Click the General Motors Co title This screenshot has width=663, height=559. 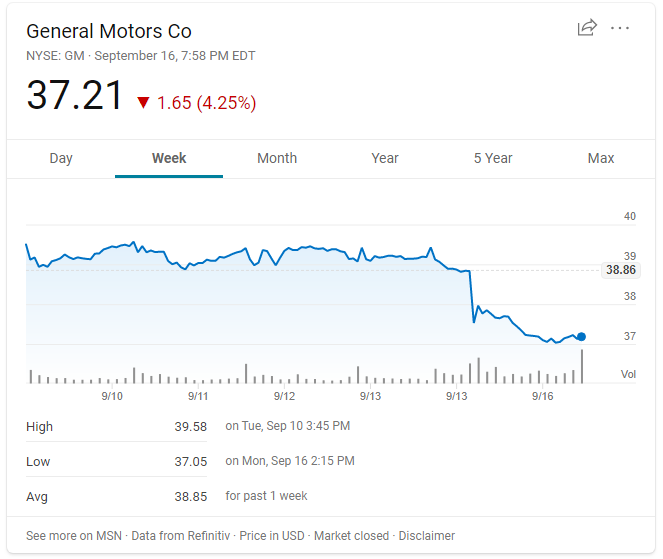tap(109, 31)
